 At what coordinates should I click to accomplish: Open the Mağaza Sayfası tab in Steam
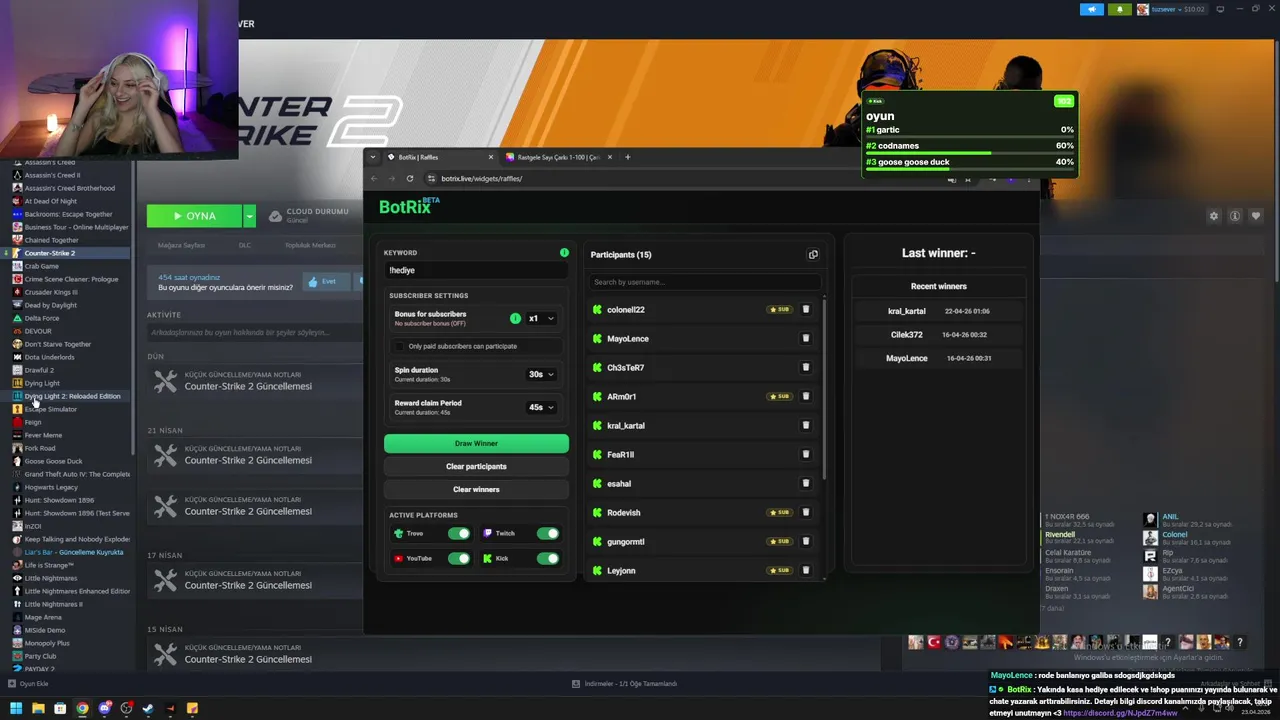click(181, 245)
